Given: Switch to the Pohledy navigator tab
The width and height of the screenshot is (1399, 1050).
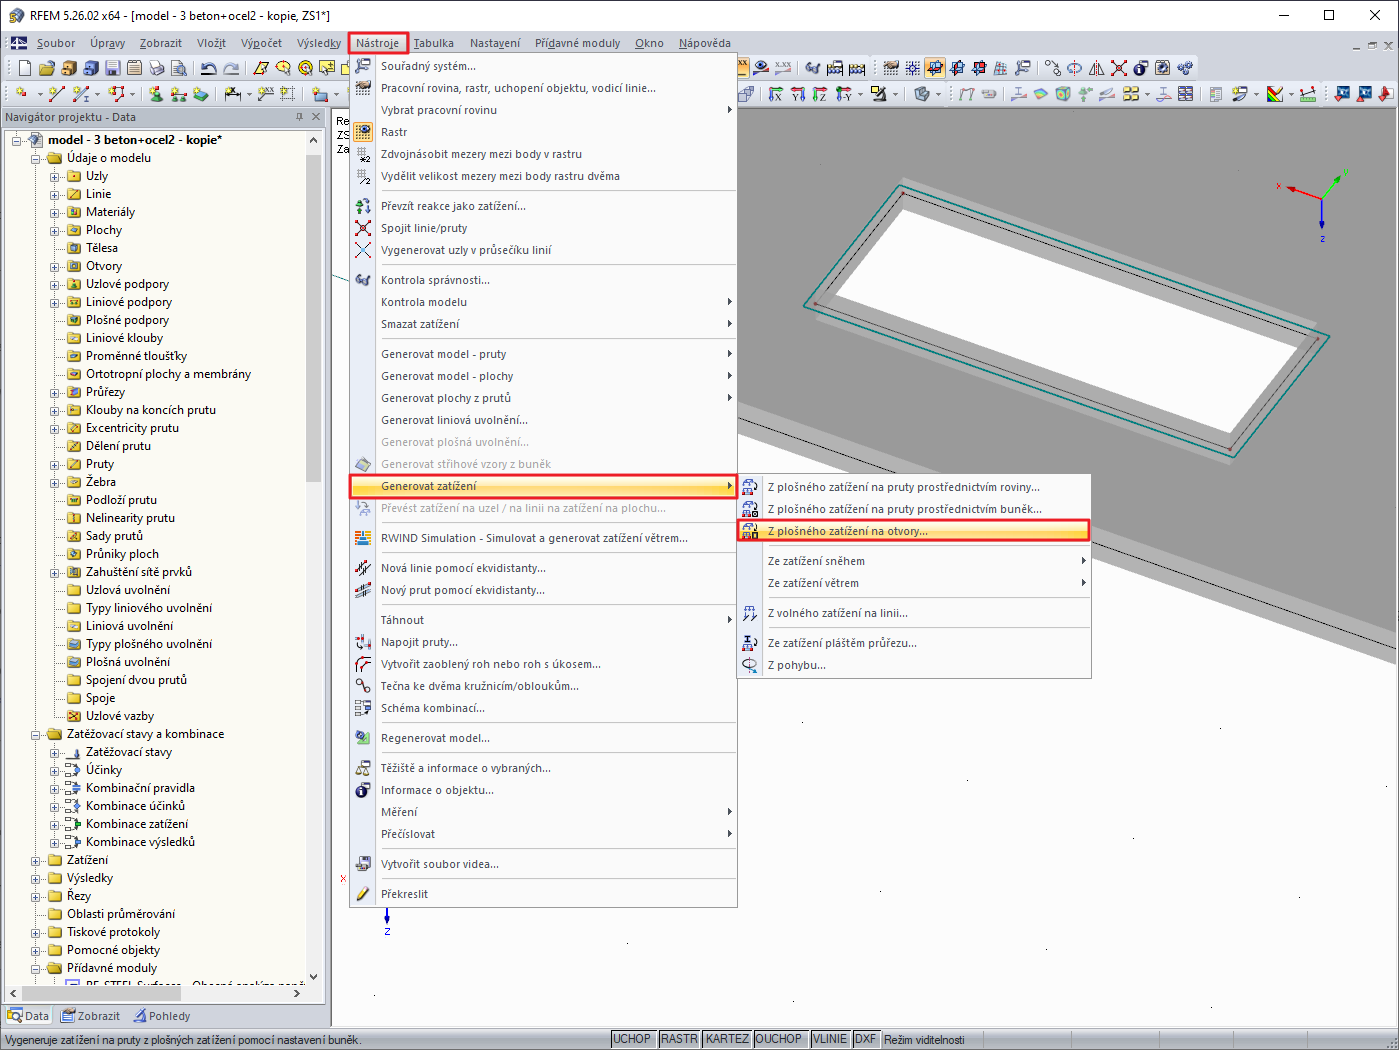Looking at the screenshot, I should 162,1016.
